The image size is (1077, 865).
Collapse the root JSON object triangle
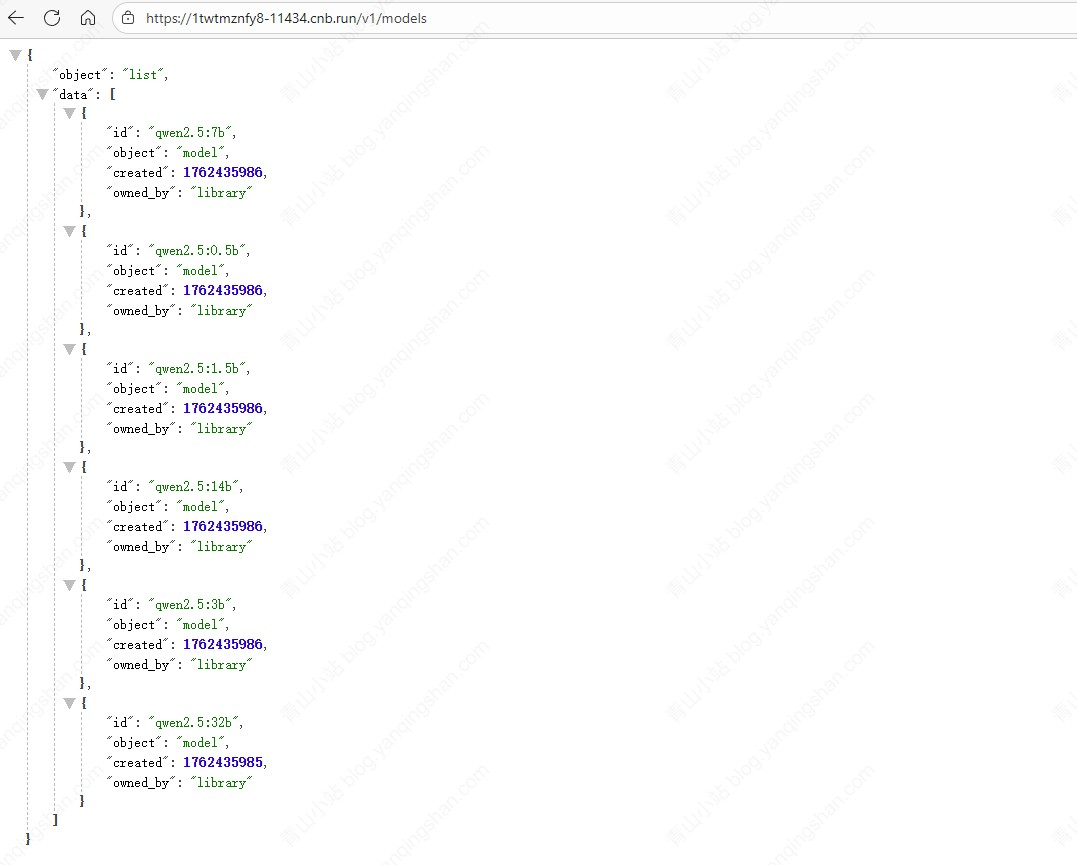click(x=15, y=55)
